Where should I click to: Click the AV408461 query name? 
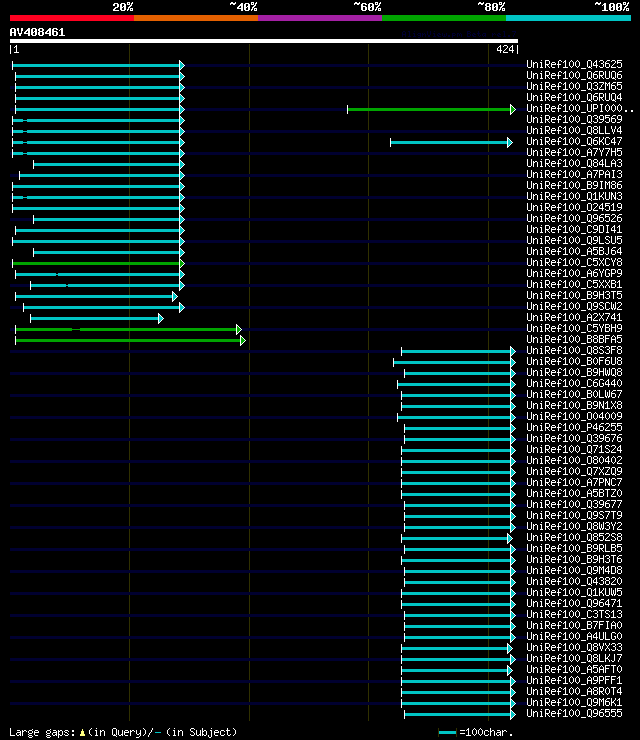point(37,32)
